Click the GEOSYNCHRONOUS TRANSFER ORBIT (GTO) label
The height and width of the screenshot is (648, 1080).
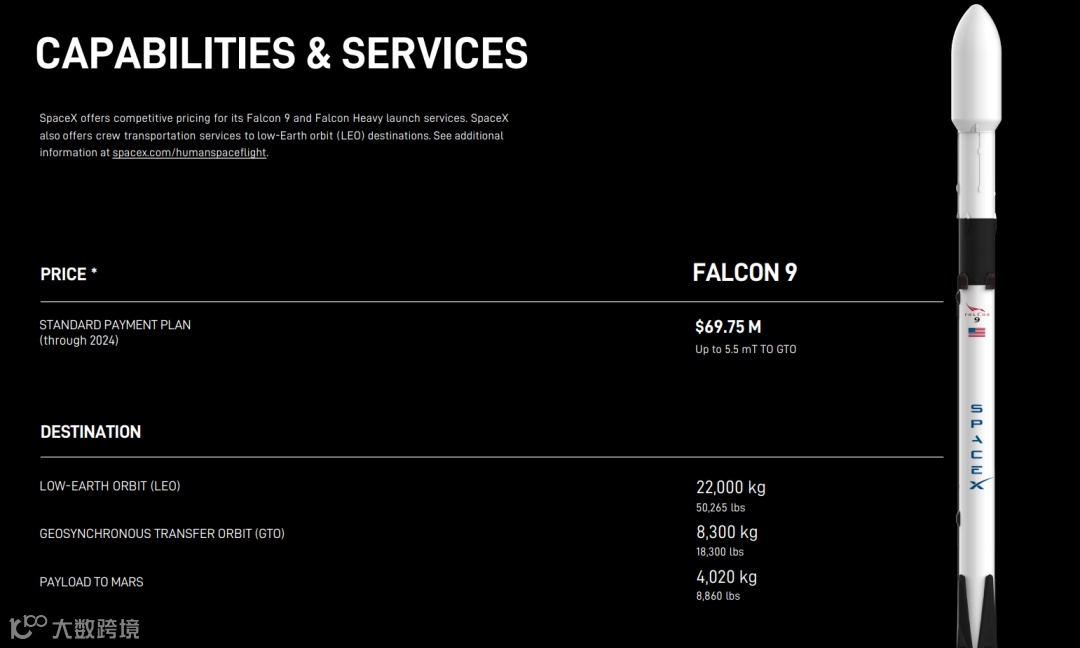(x=162, y=534)
